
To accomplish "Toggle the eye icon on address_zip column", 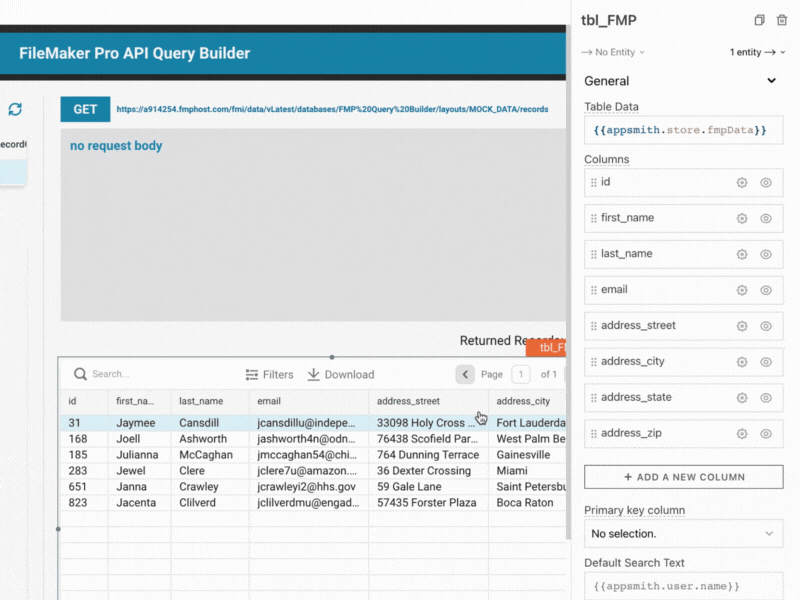I will (x=766, y=433).
